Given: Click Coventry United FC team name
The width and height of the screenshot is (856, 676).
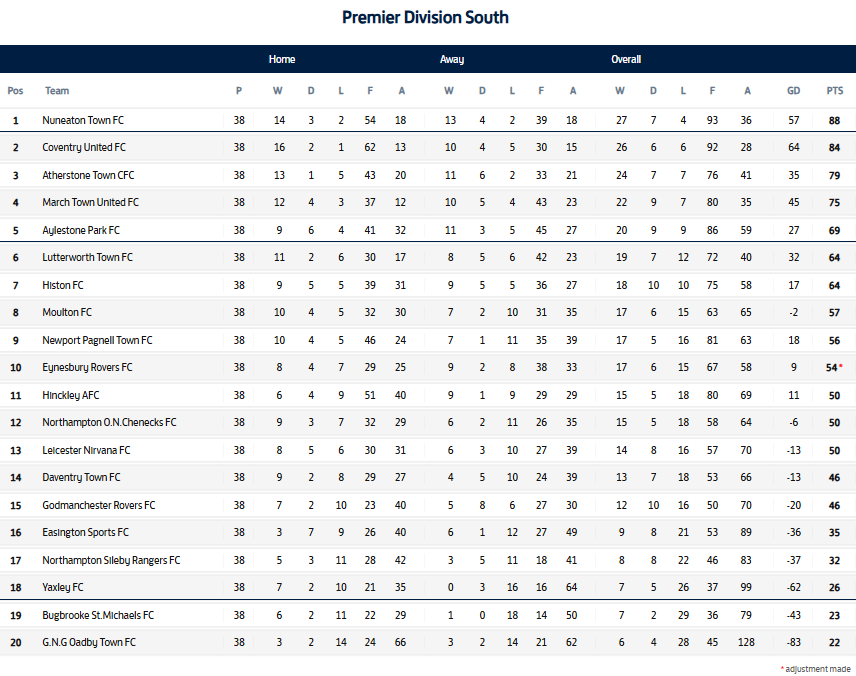Looking at the screenshot, I should coord(84,148).
